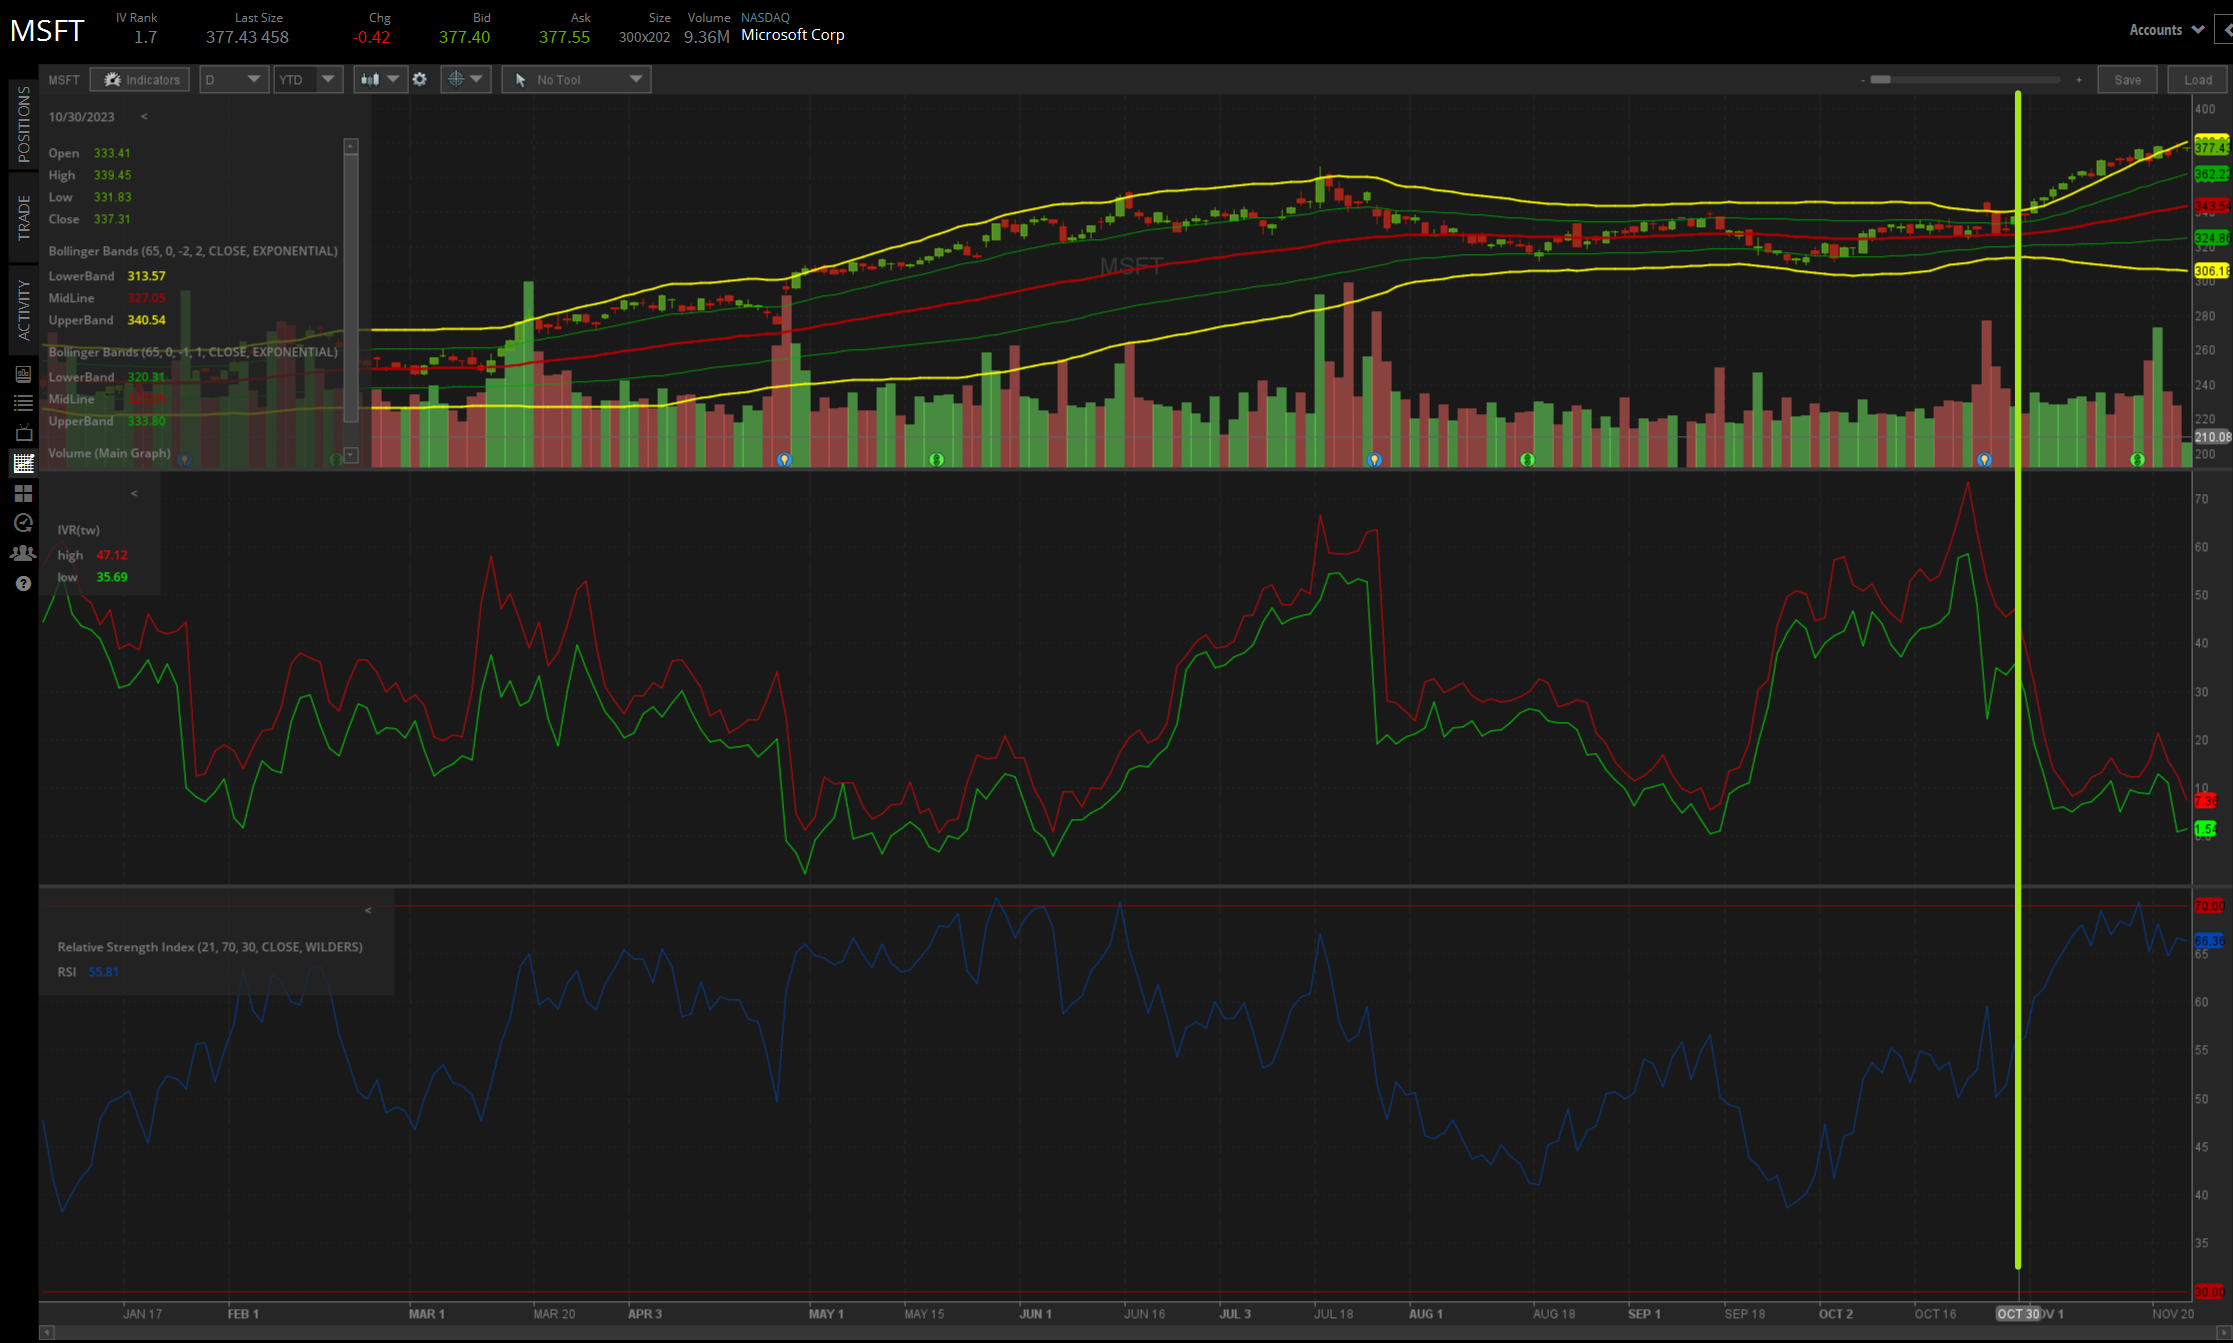Click the 343.54 red midline price bubble
The height and width of the screenshot is (1343, 2233).
click(2212, 206)
